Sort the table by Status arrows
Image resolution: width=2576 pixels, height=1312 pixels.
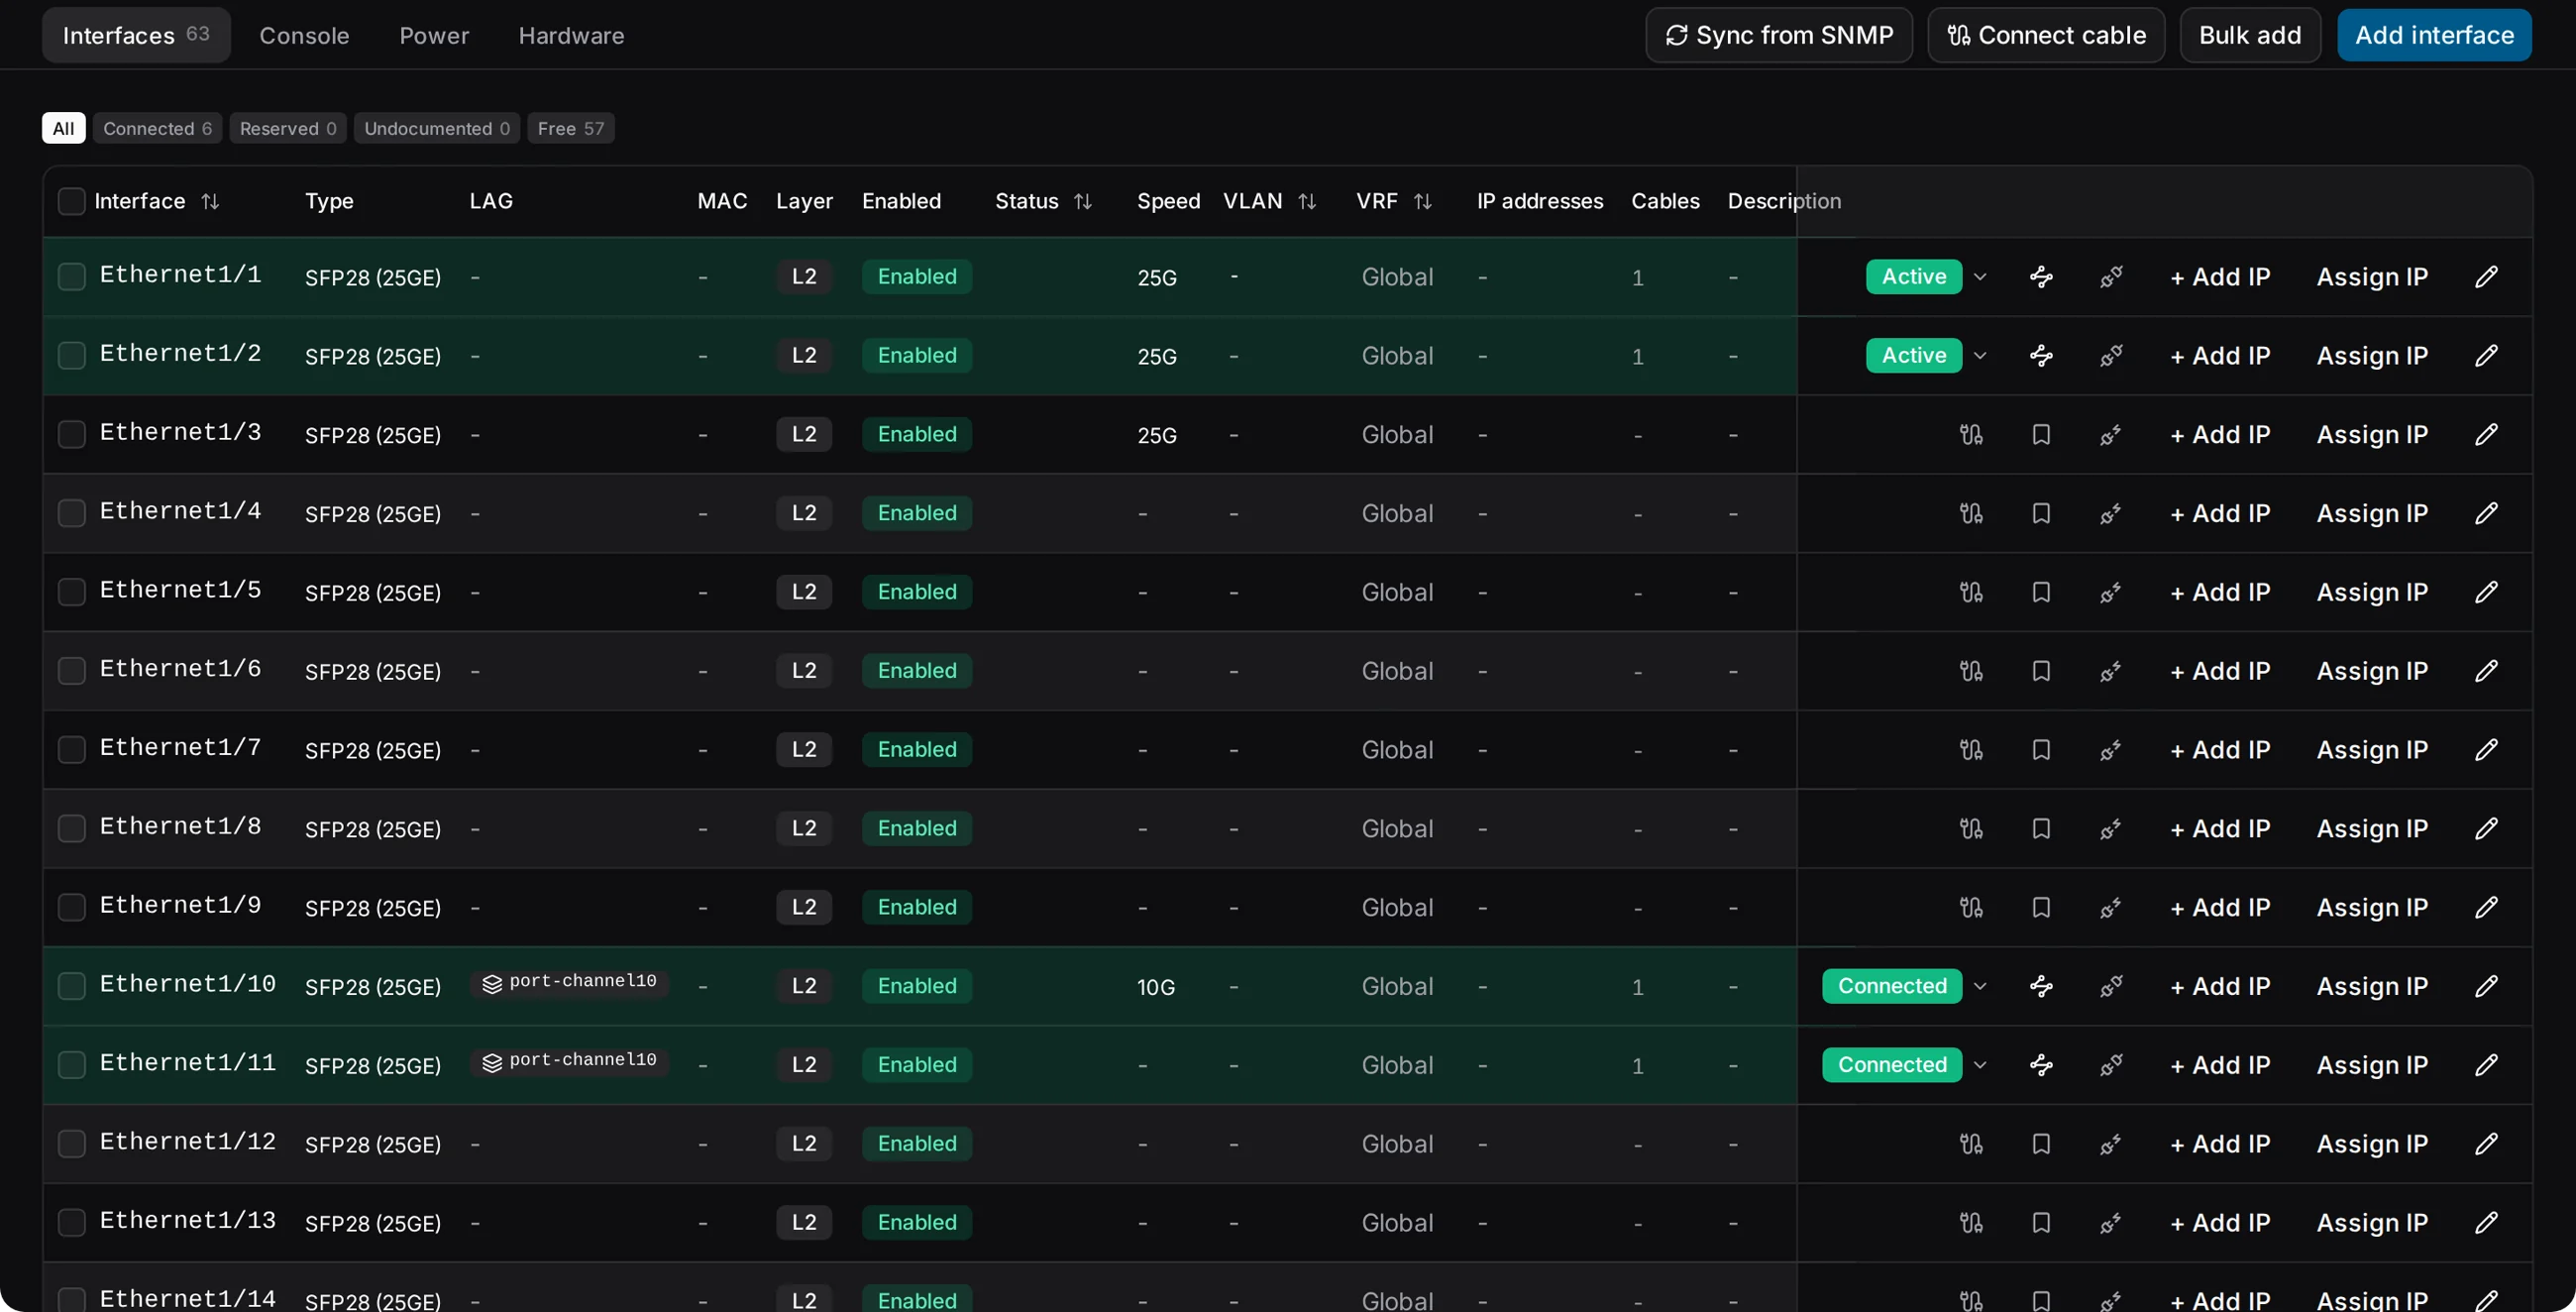[x=1083, y=202]
